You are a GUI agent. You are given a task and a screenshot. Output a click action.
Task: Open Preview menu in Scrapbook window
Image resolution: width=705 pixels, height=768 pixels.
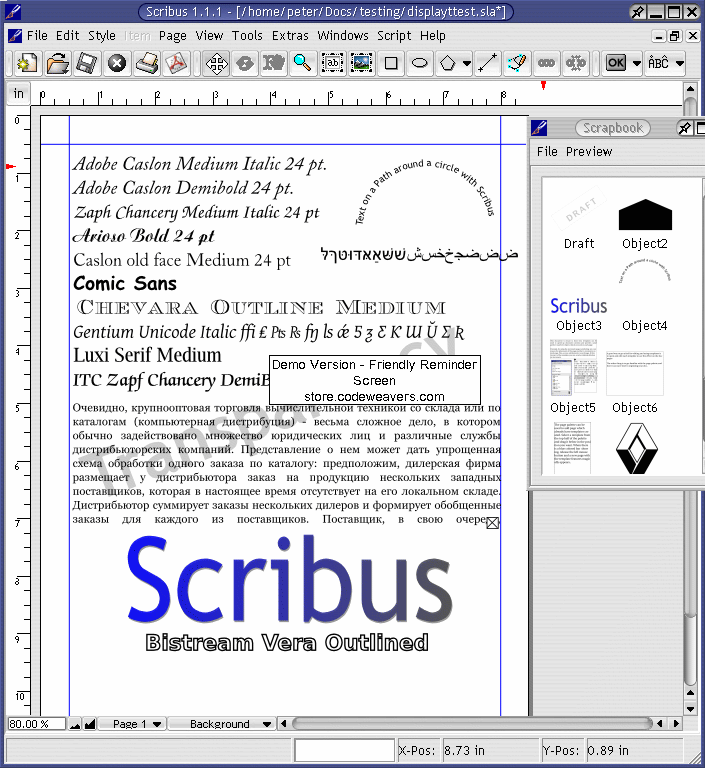click(x=589, y=152)
